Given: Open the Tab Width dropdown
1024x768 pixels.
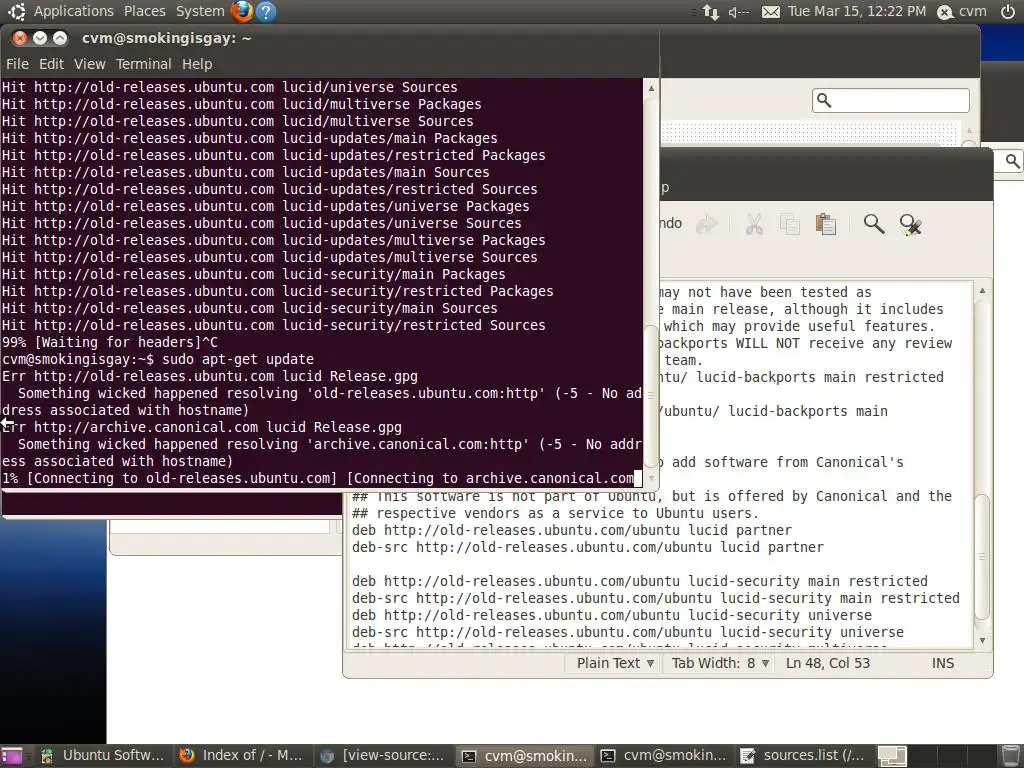Looking at the screenshot, I should 720,663.
